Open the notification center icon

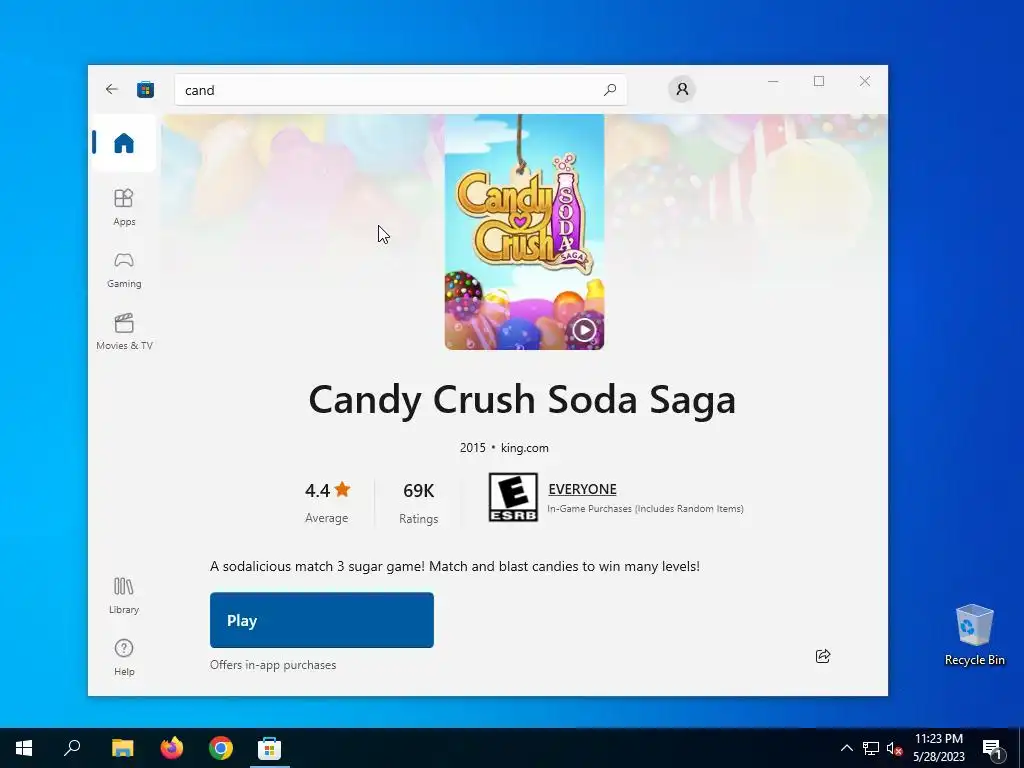(992, 748)
